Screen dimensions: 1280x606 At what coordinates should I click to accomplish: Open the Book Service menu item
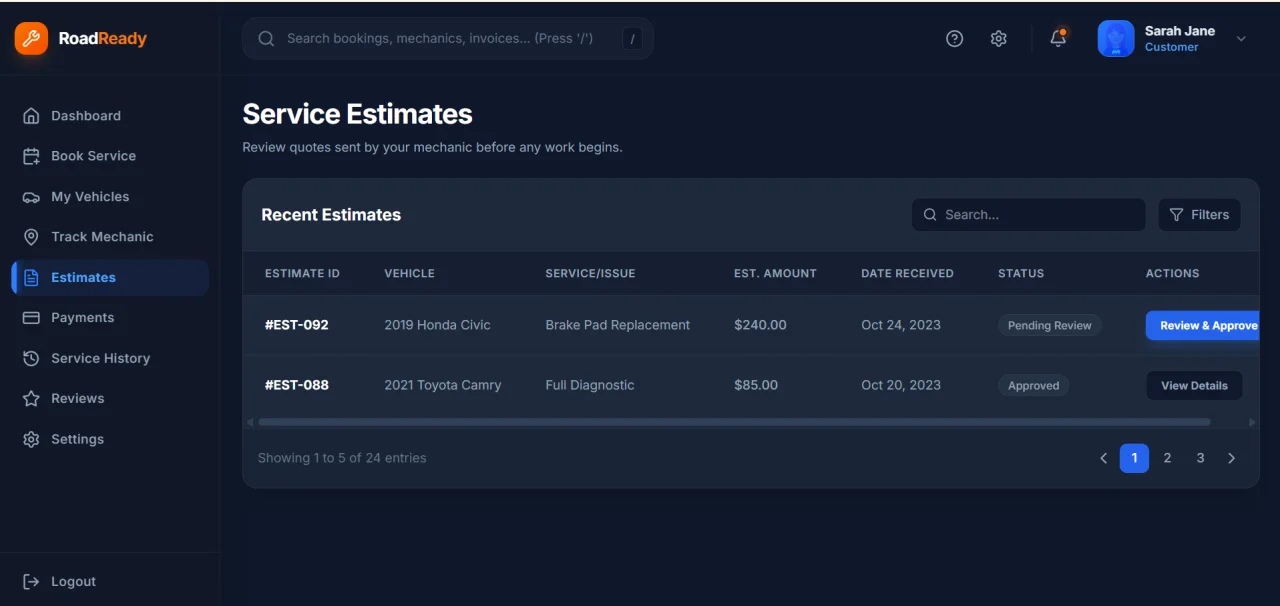pos(110,156)
